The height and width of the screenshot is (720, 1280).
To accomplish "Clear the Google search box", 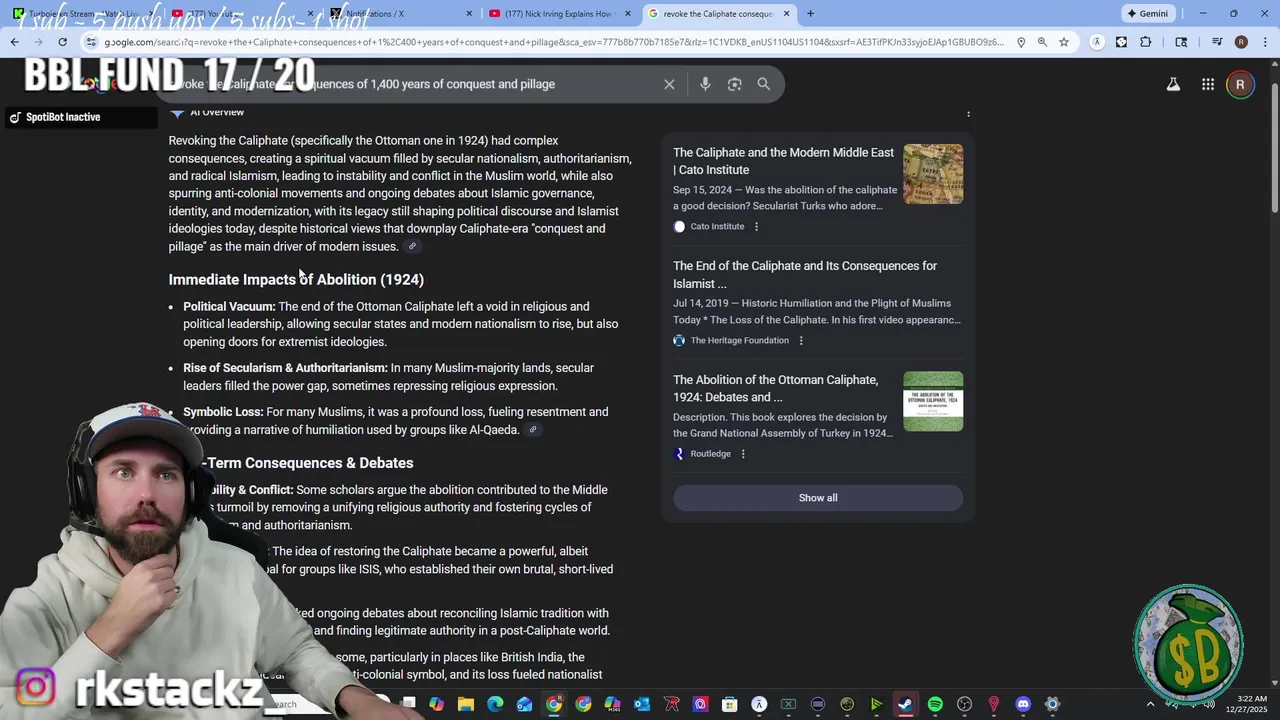I will [x=669, y=84].
